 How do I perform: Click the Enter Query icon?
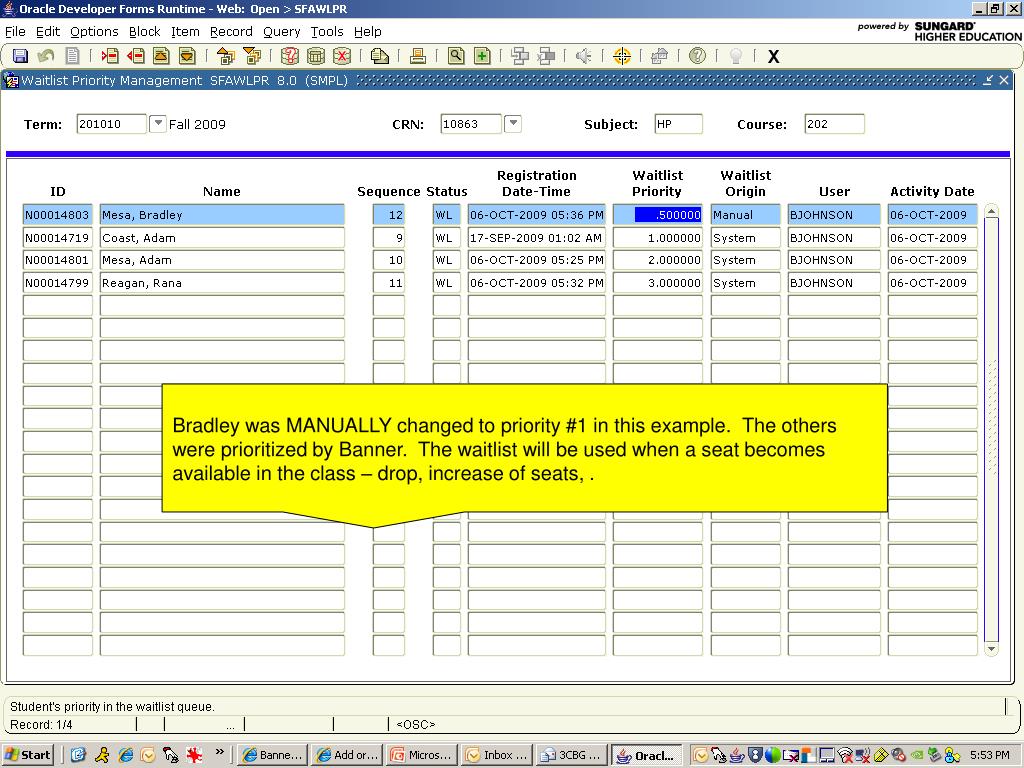(x=290, y=56)
